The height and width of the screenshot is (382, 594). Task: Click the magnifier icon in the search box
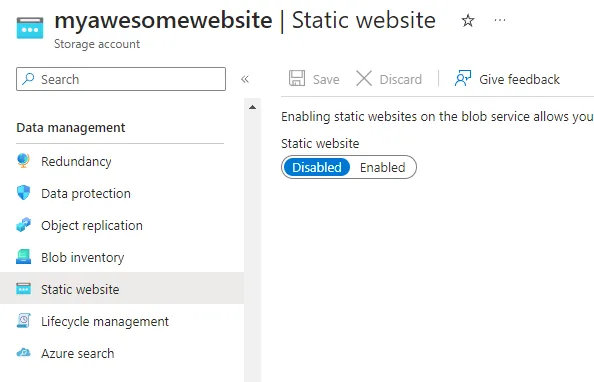(28, 79)
